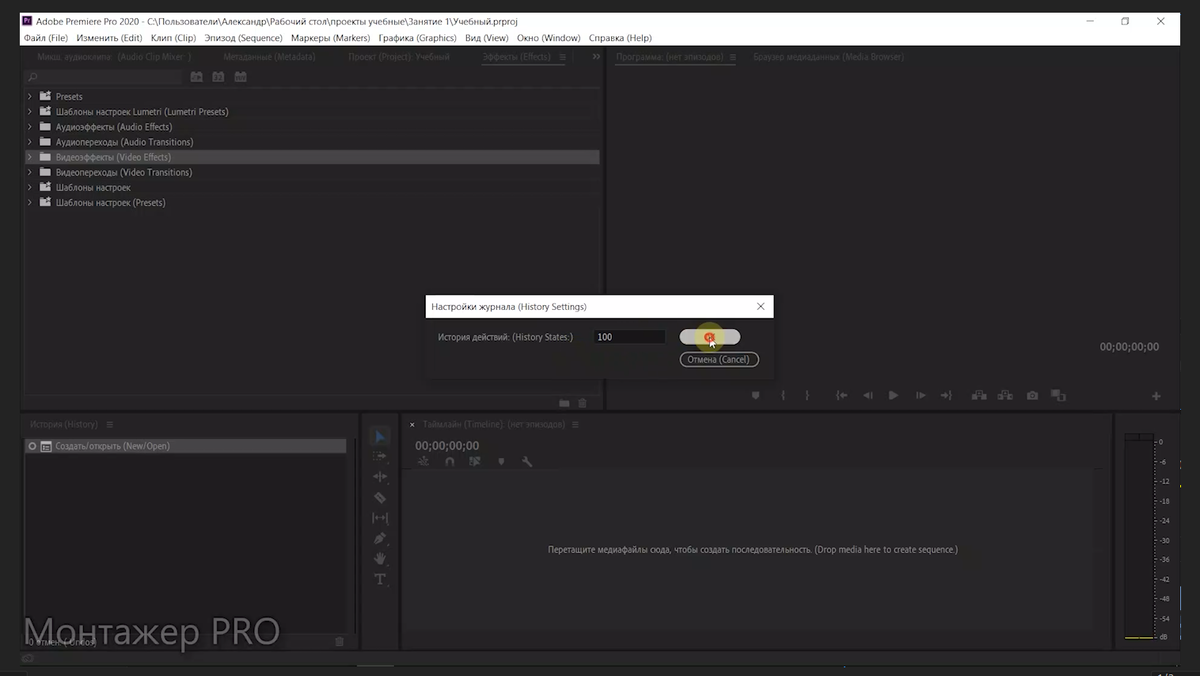This screenshot has height=676, width=1200.
Task: Open the Button Editor plus icon
Action: pyautogui.click(x=1157, y=396)
